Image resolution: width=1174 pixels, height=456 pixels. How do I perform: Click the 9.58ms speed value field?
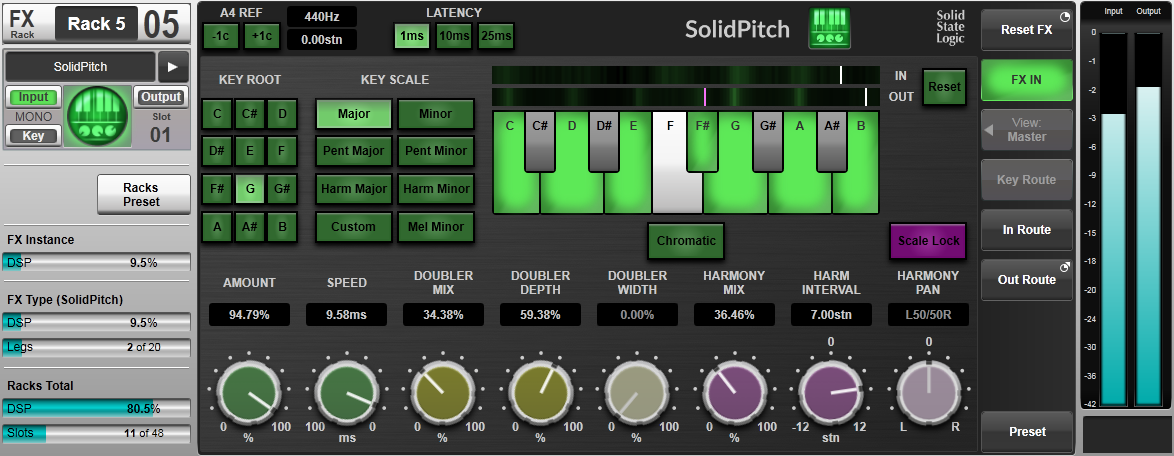pos(346,314)
